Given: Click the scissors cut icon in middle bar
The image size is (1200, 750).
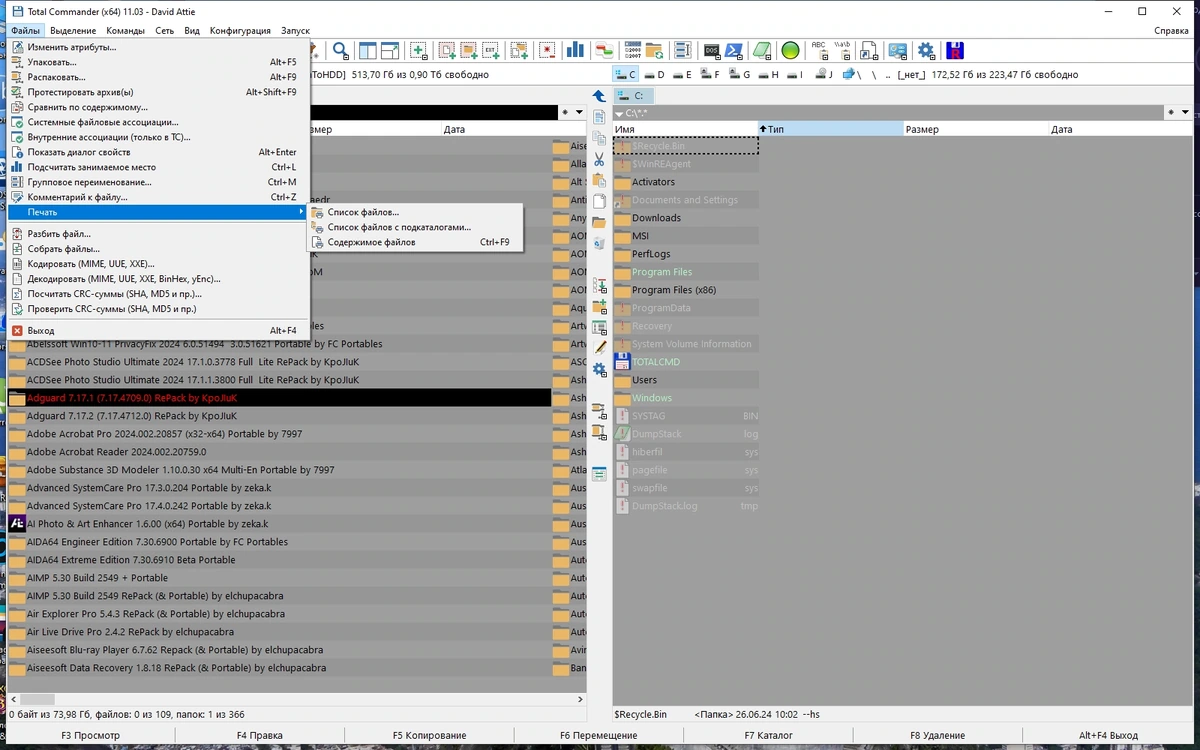Looking at the screenshot, I should (x=599, y=160).
